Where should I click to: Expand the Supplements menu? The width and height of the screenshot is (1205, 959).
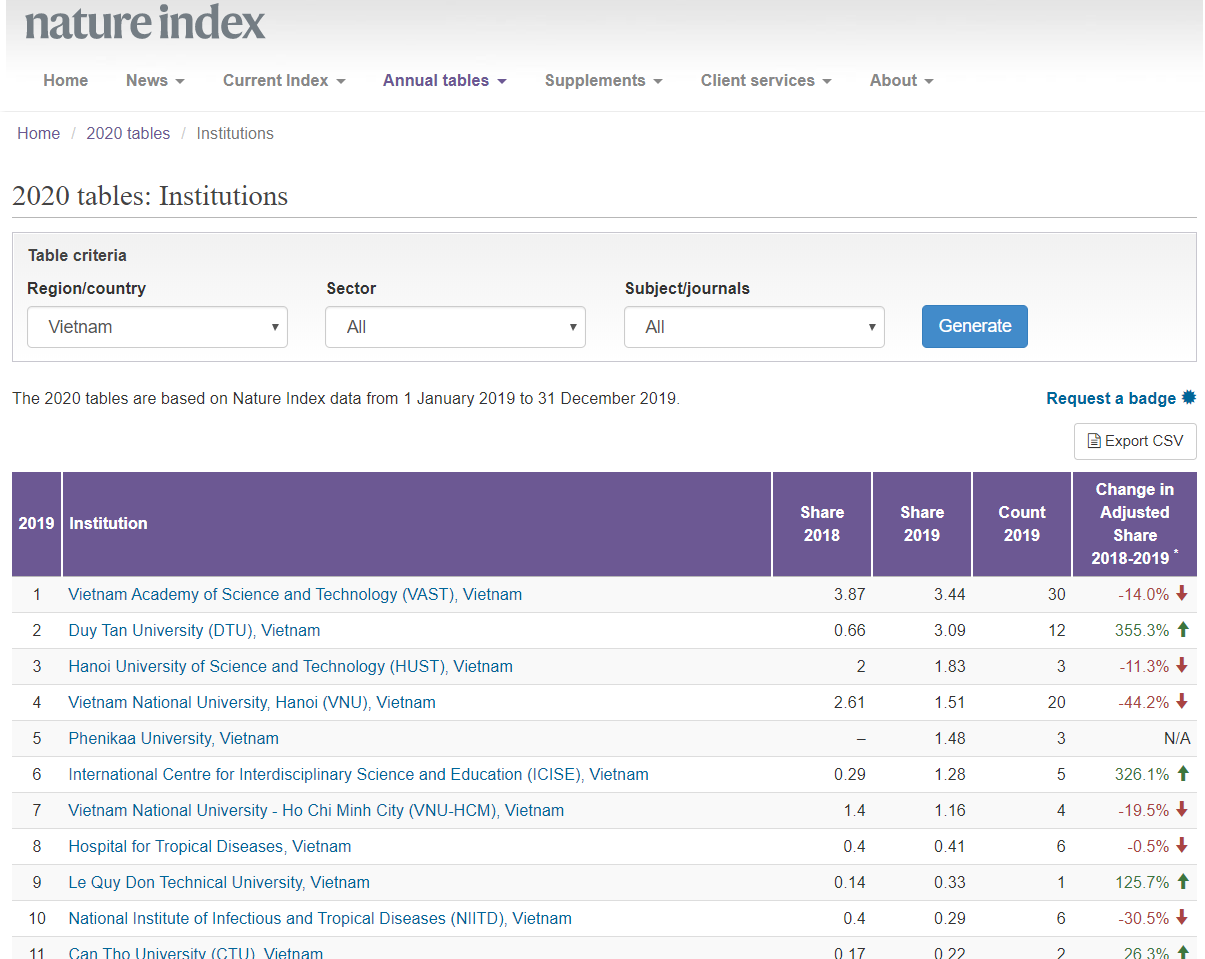coord(604,81)
